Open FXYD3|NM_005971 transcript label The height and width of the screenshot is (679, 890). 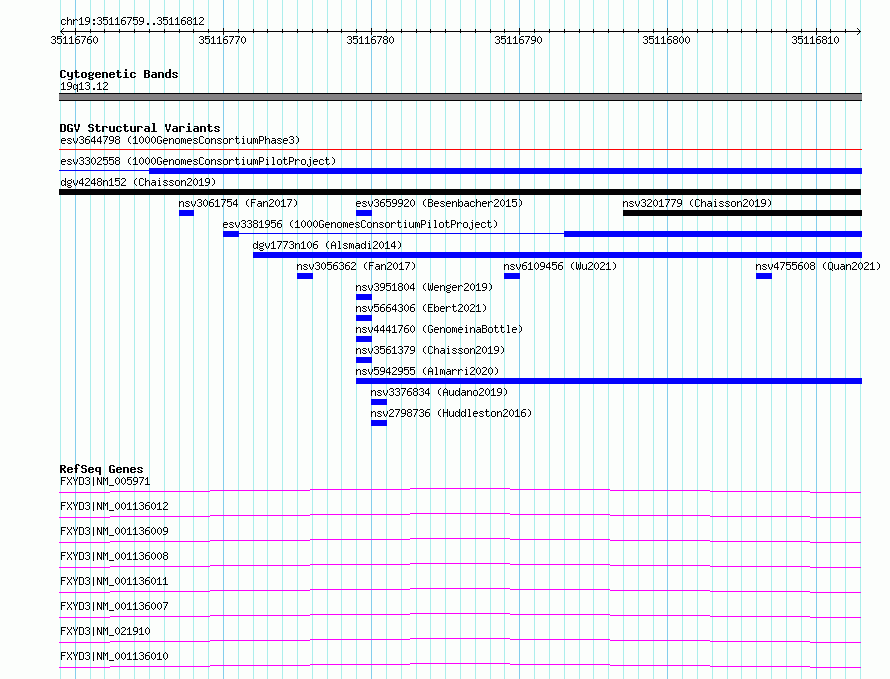coord(105,481)
